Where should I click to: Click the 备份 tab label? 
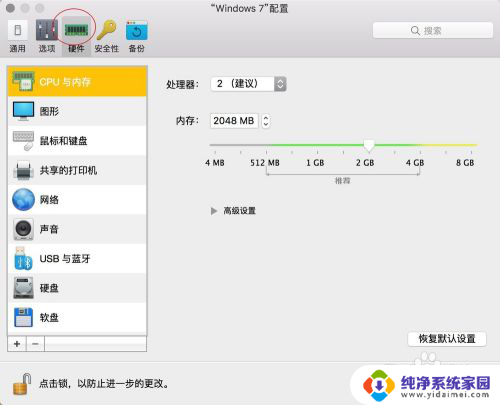coord(137,49)
